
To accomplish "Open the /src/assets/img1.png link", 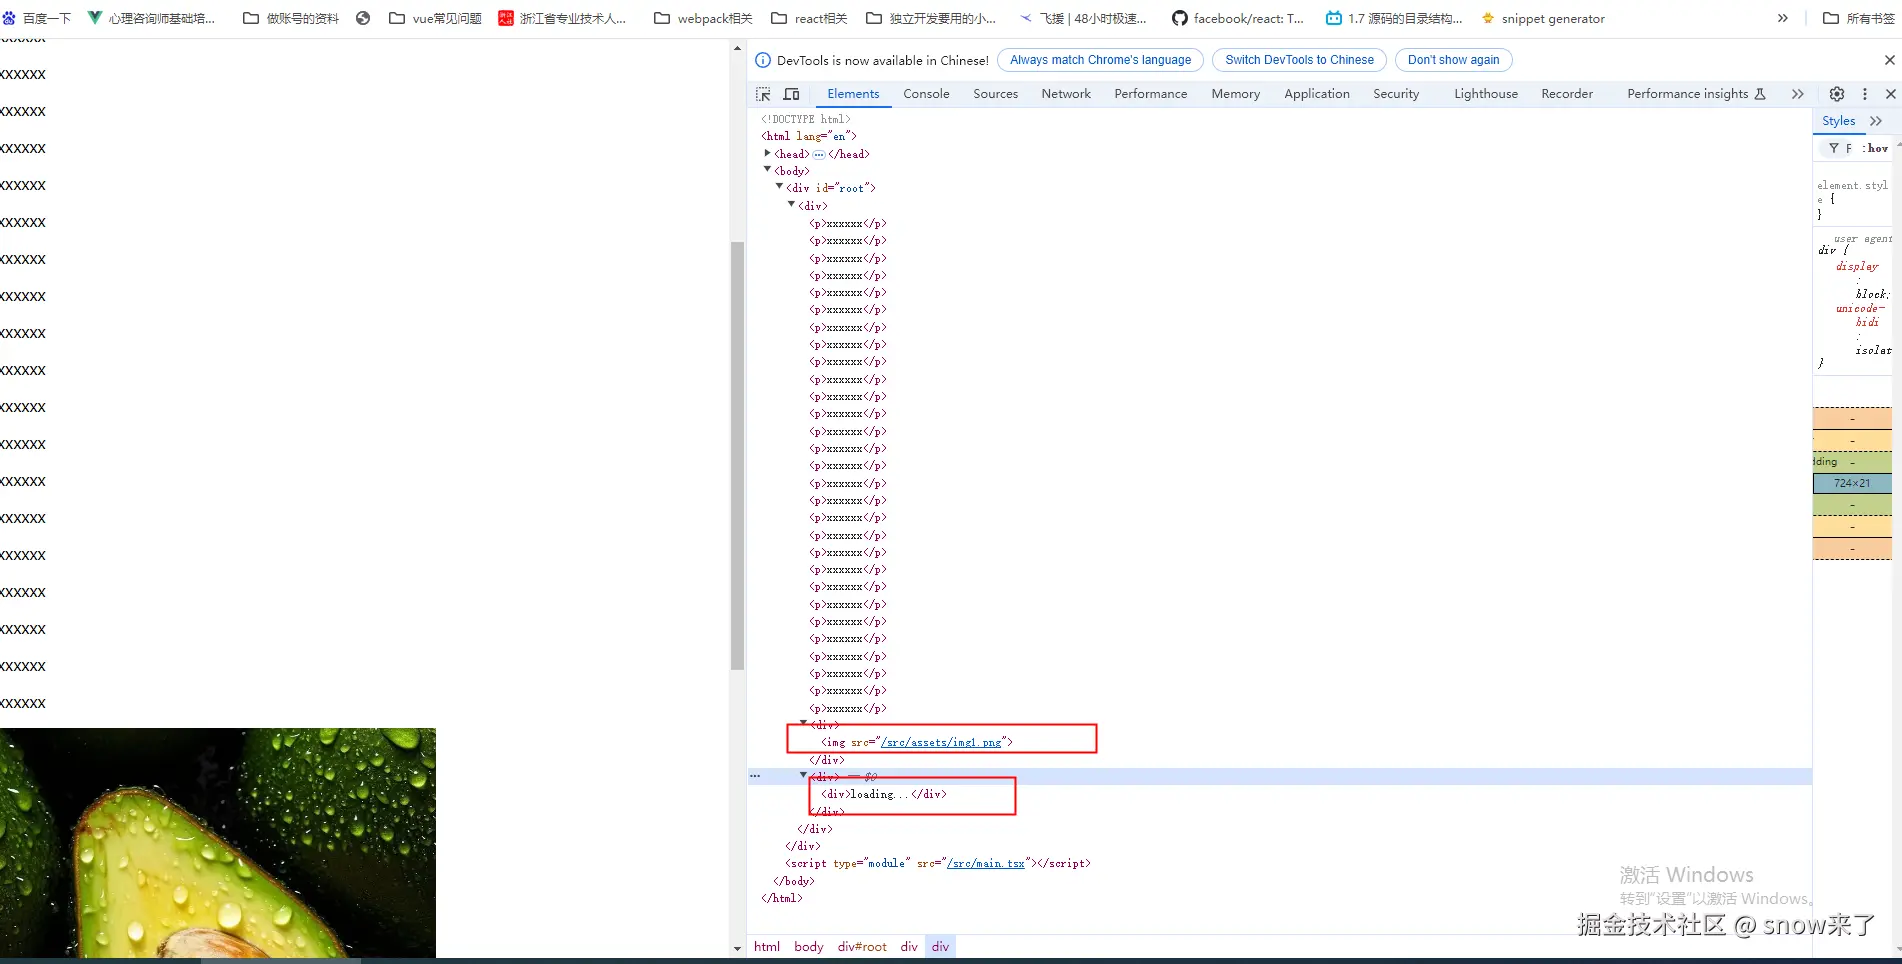I will 941,742.
